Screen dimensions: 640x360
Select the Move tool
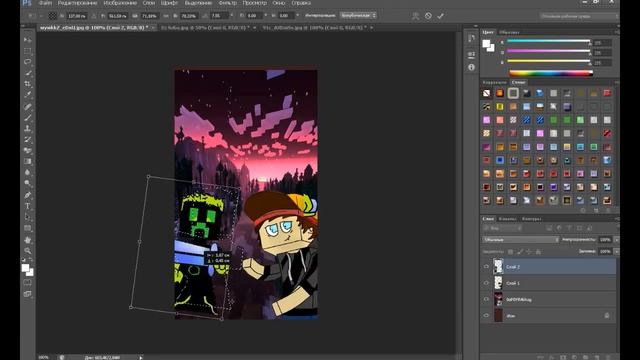coord(27,40)
